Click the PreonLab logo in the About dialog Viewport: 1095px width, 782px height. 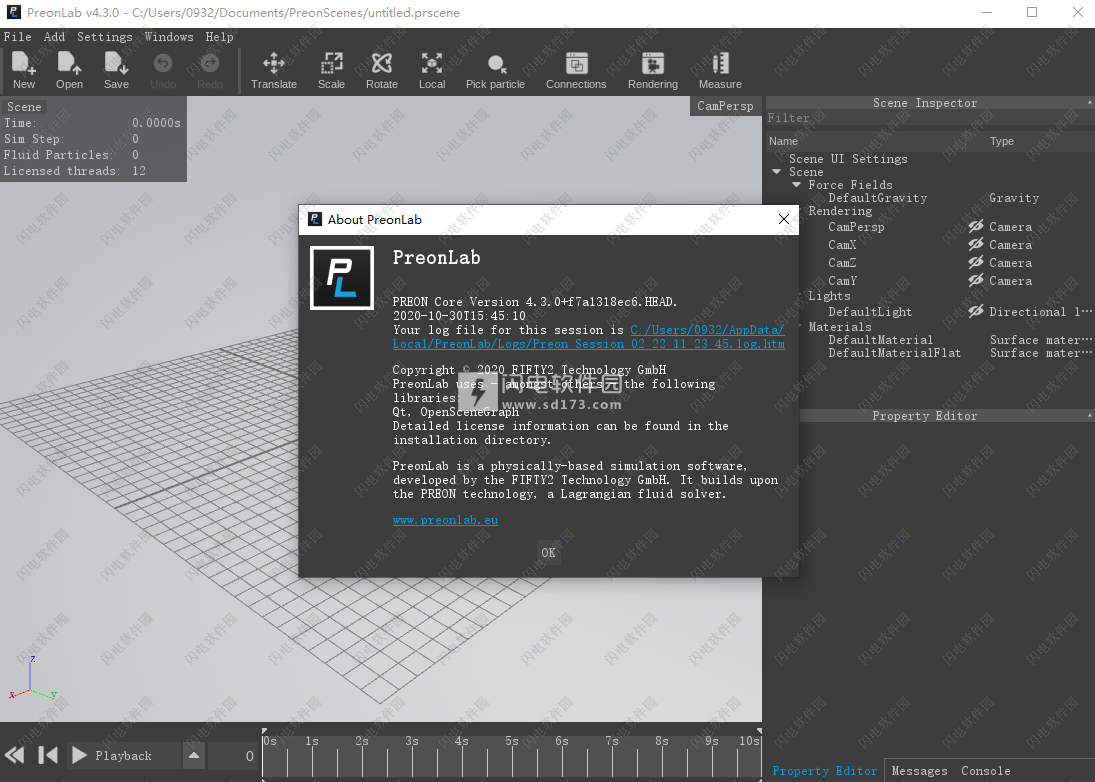pos(341,278)
